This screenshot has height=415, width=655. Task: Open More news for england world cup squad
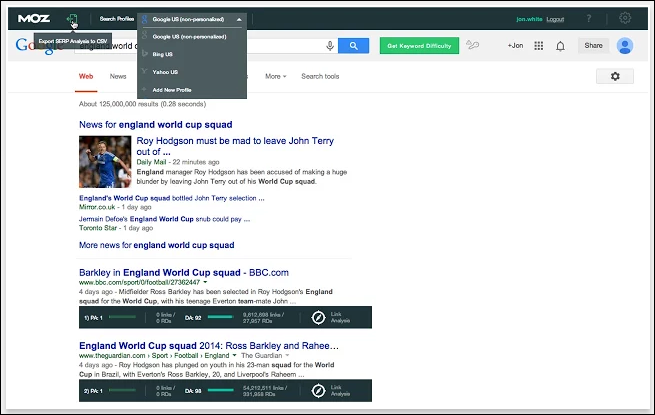(157, 245)
